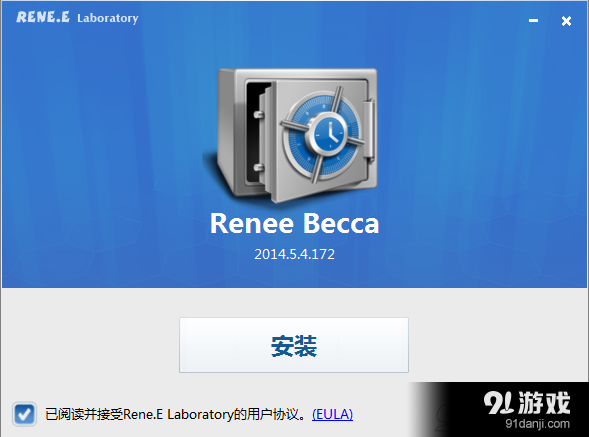Click the upper hinge of safe door
589x437 pixels.
258,115
